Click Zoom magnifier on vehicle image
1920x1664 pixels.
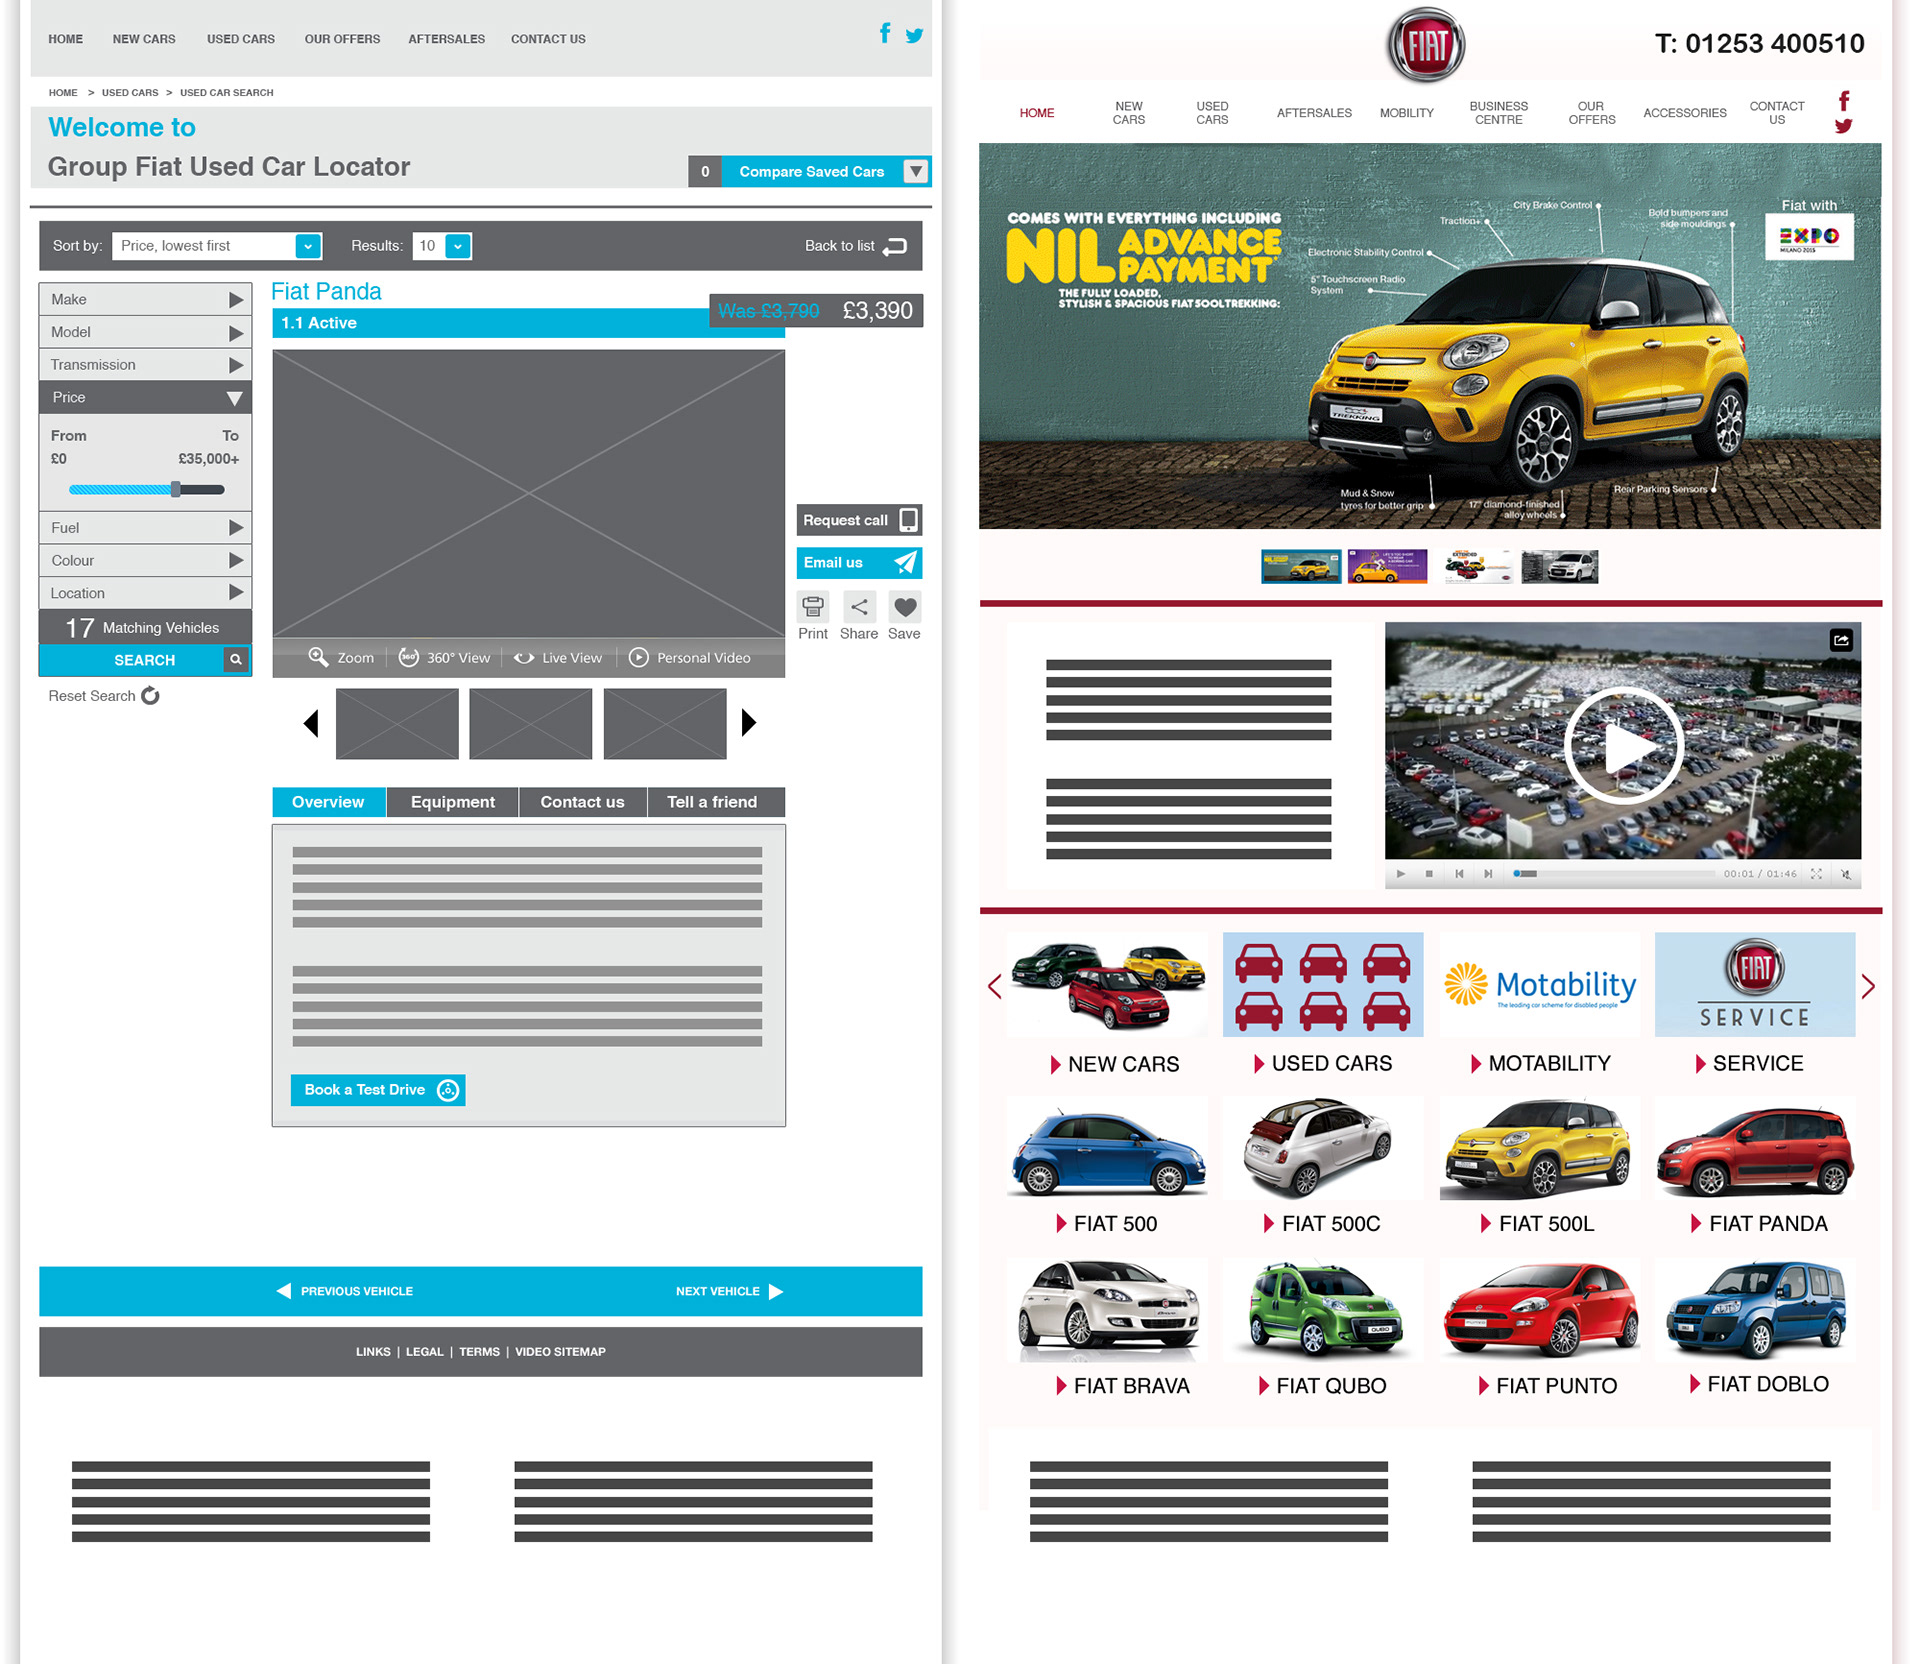point(318,657)
